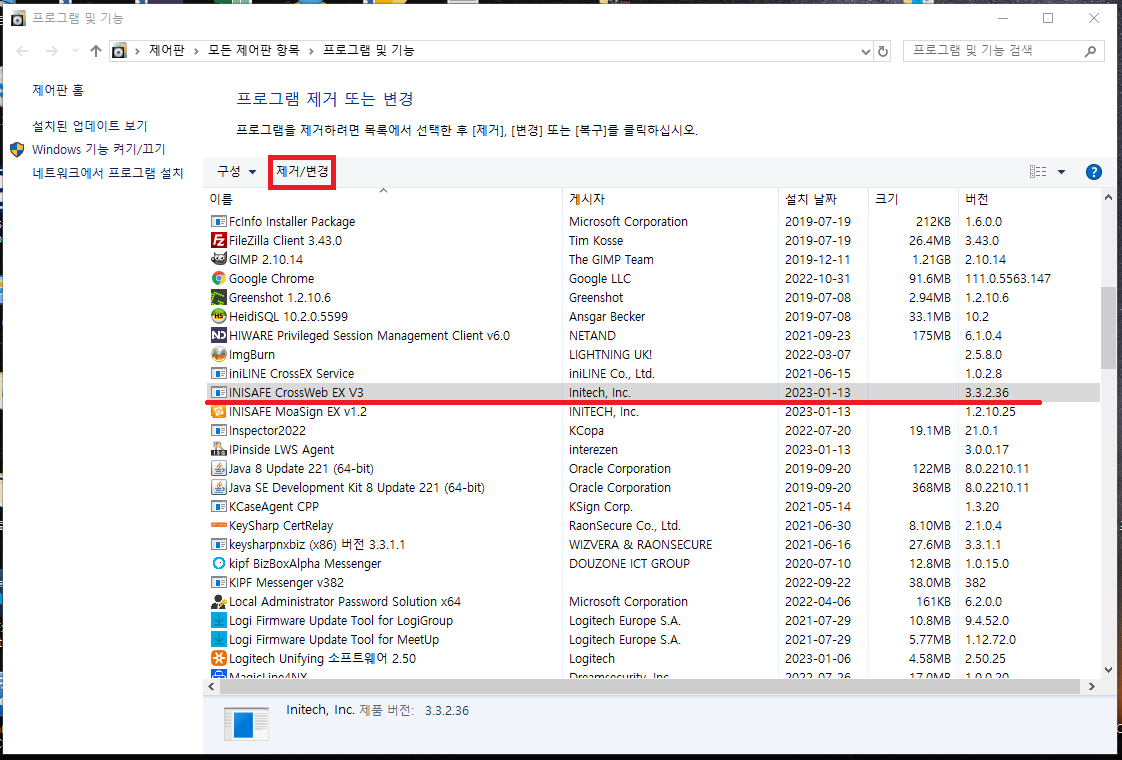Viewport: 1122px width, 760px height.
Task: Click the details pane program thumbnail
Action: [x=246, y=723]
